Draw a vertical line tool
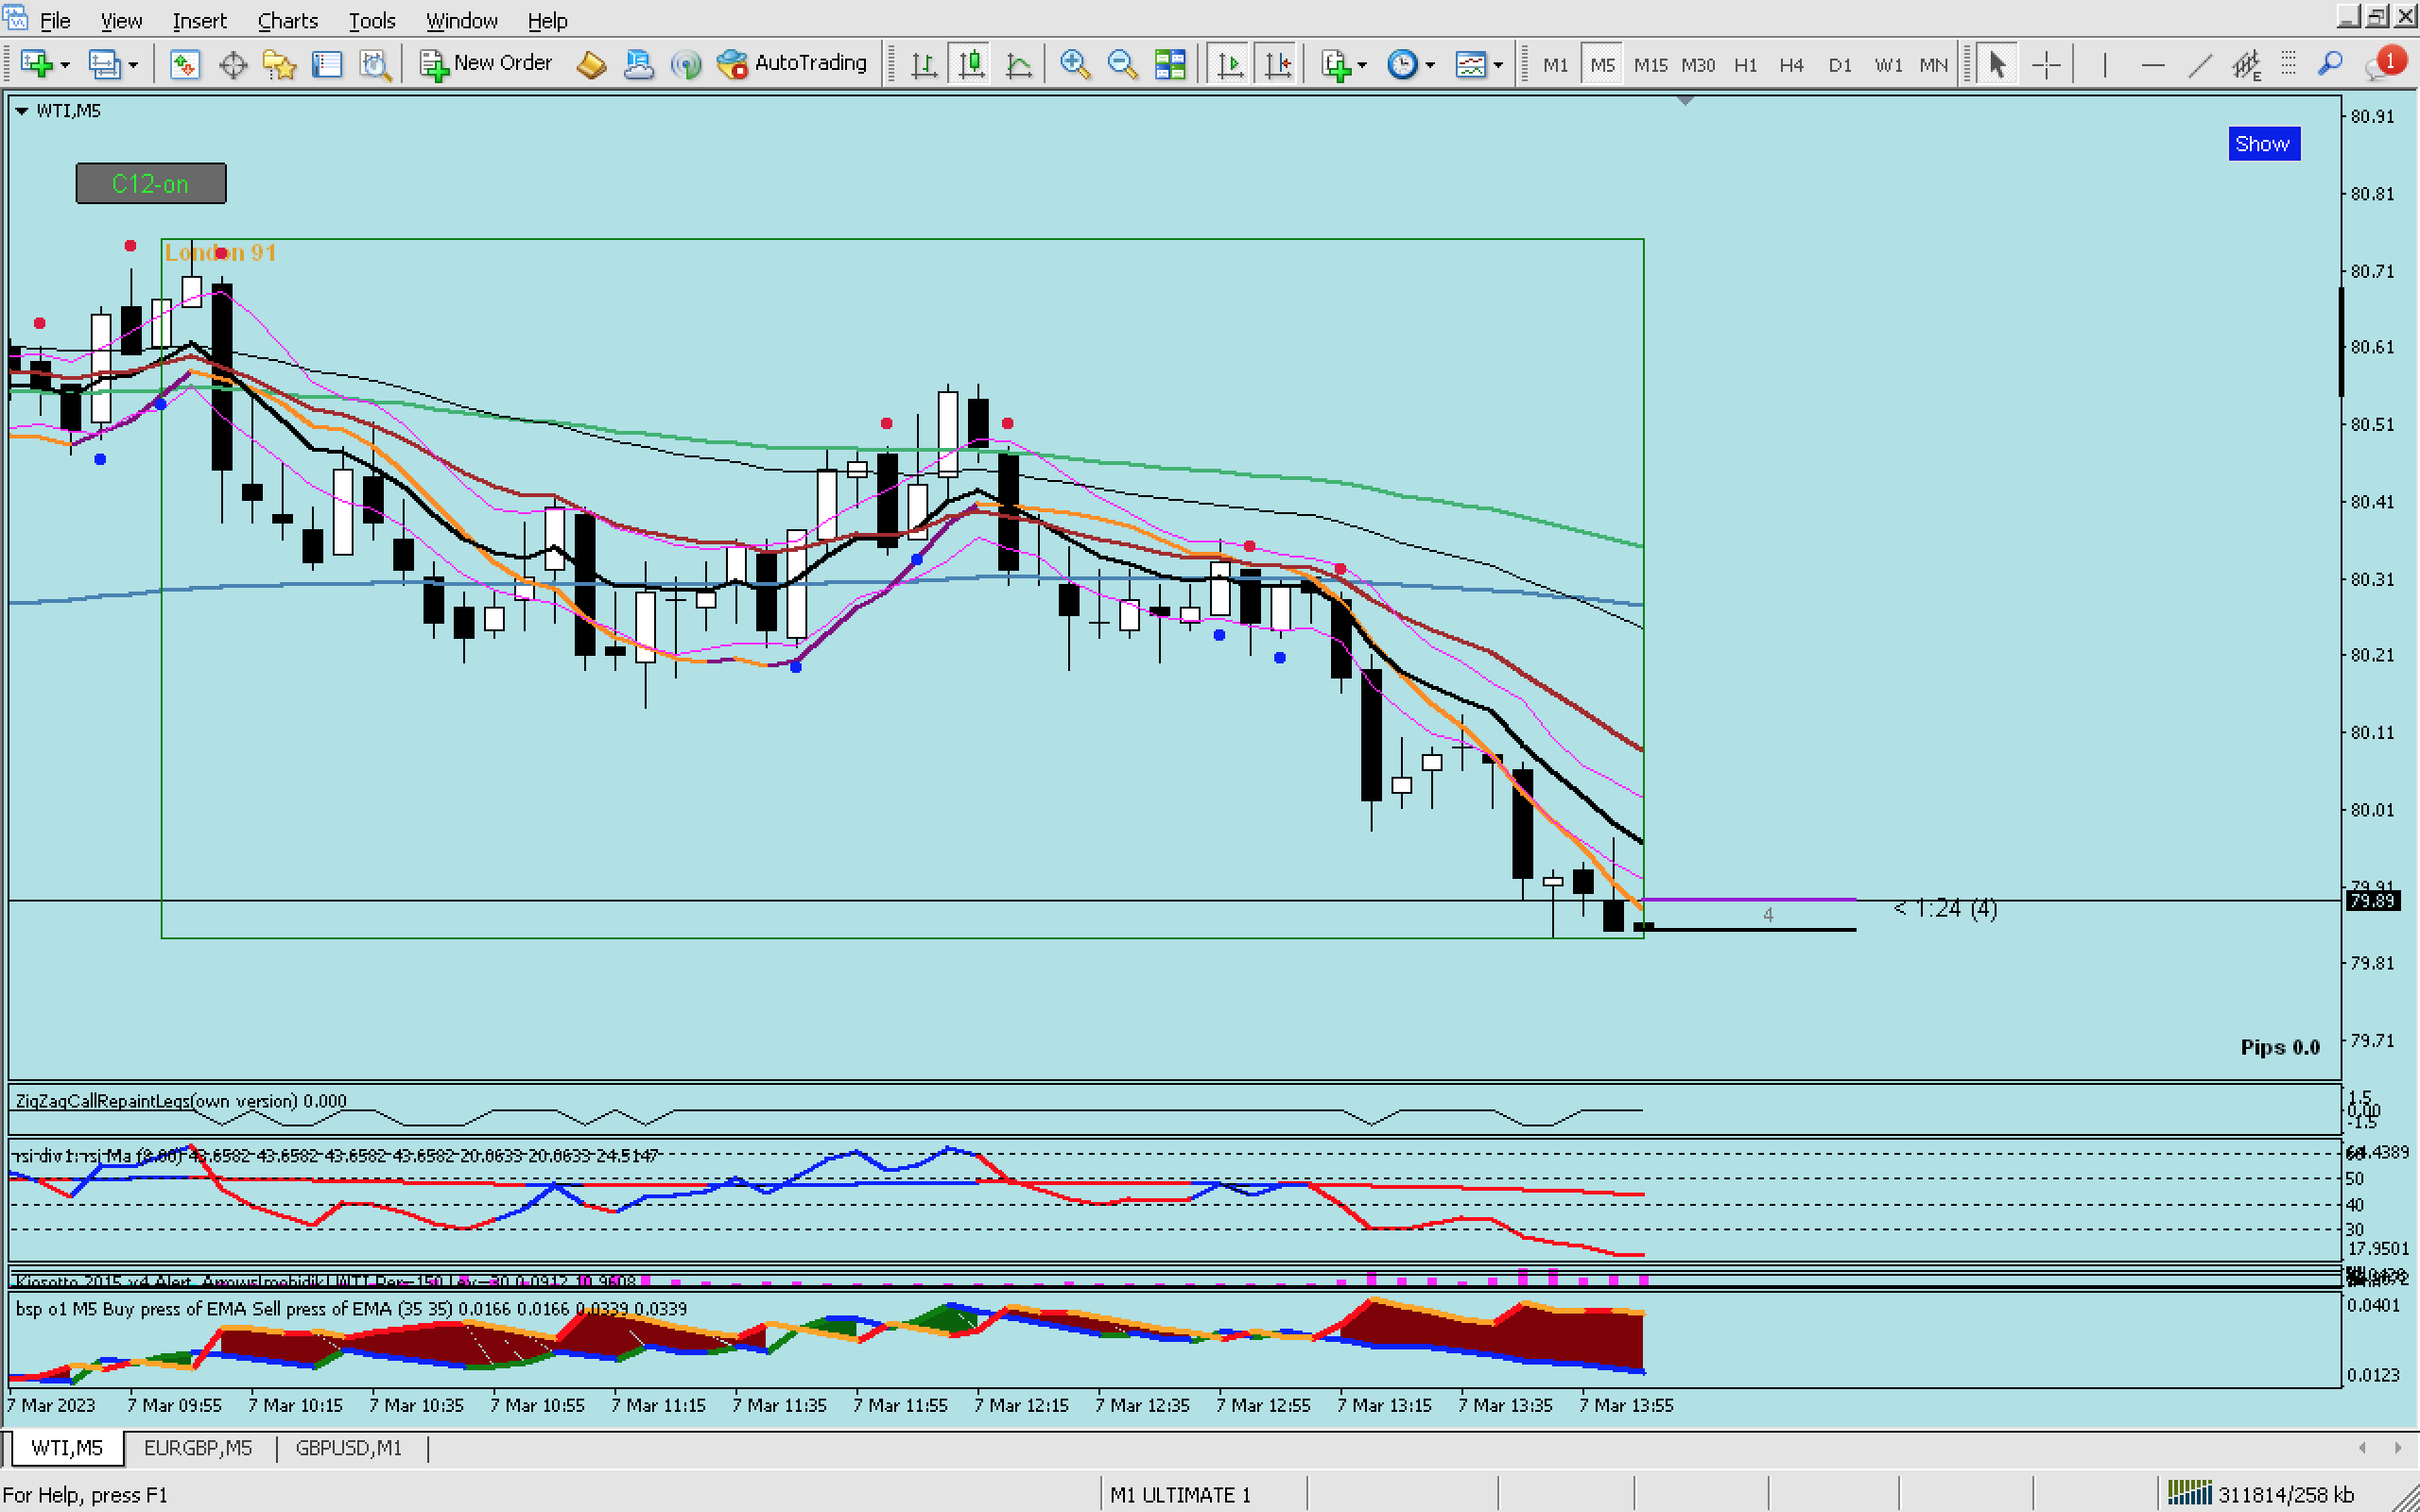 (2104, 65)
